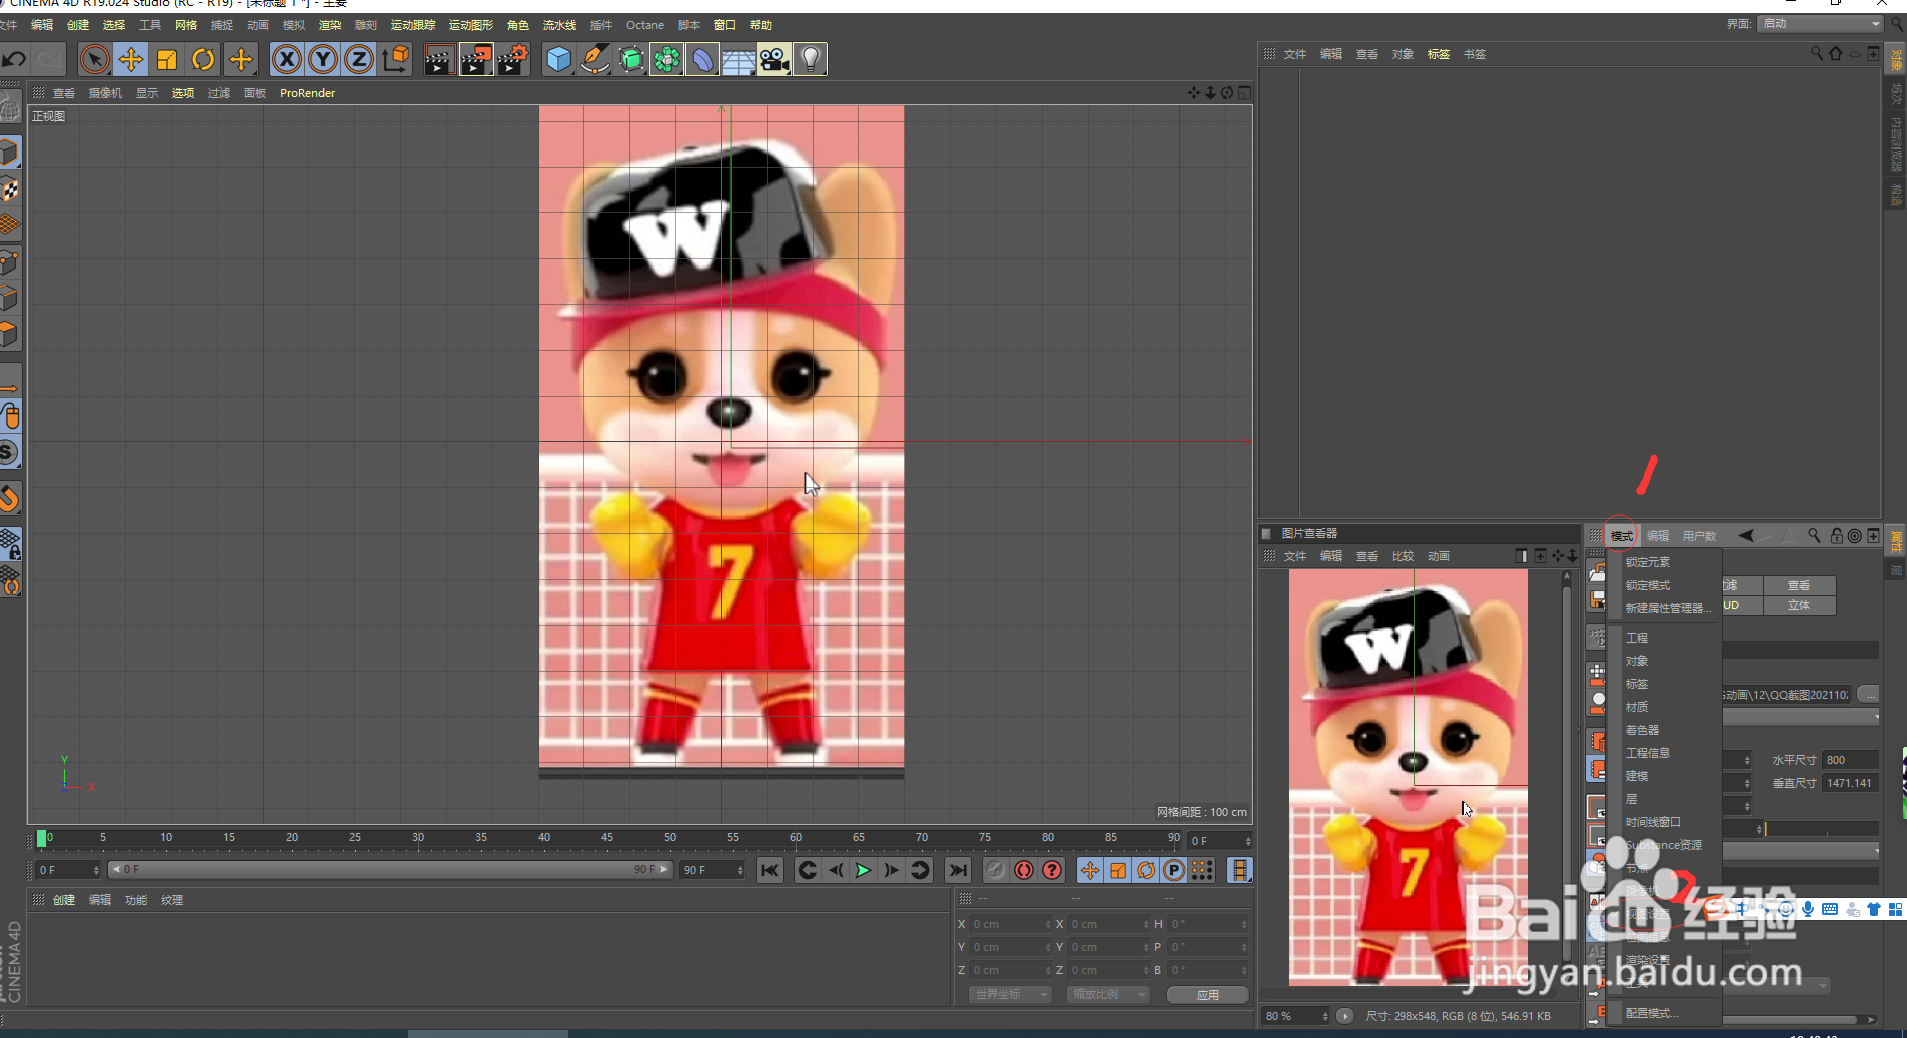Image resolution: width=1907 pixels, height=1038 pixels.
Task: Open the 模式 menu in attribute manager
Action: pyautogui.click(x=1622, y=536)
